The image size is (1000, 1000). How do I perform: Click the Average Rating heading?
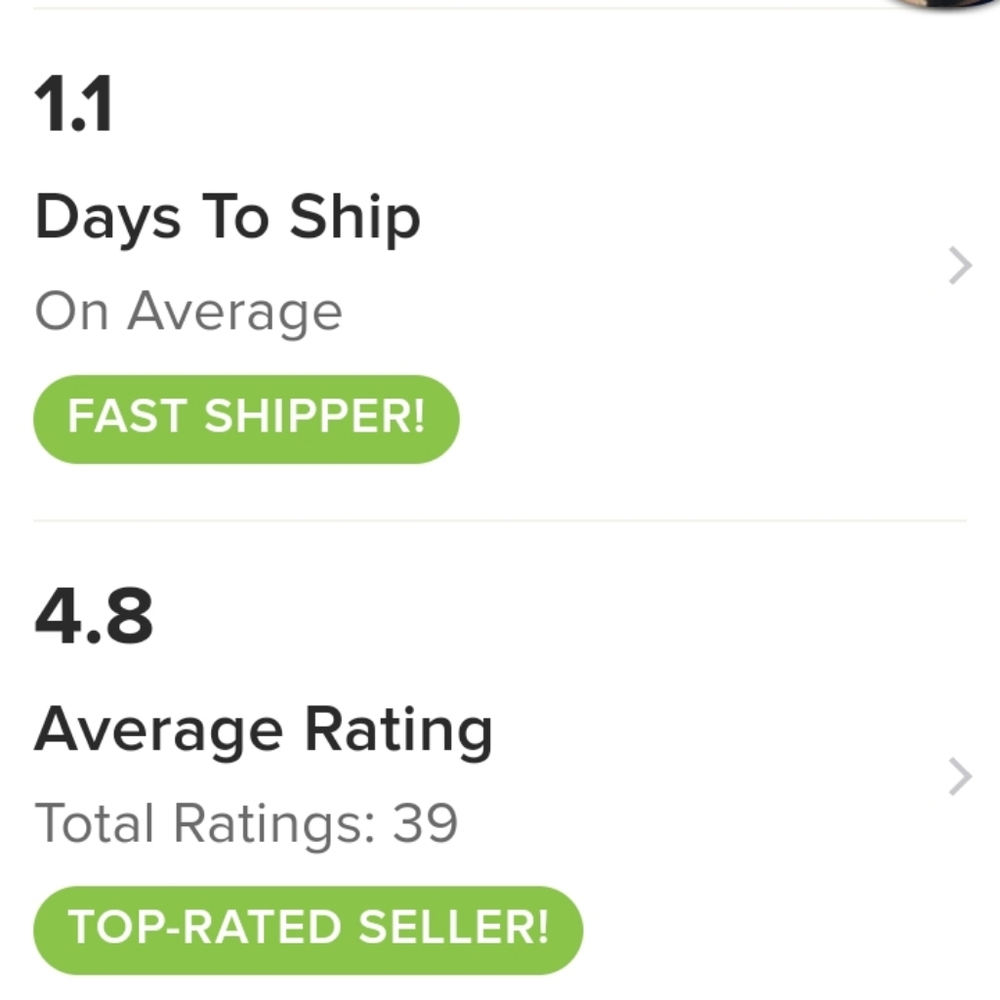point(263,728)
